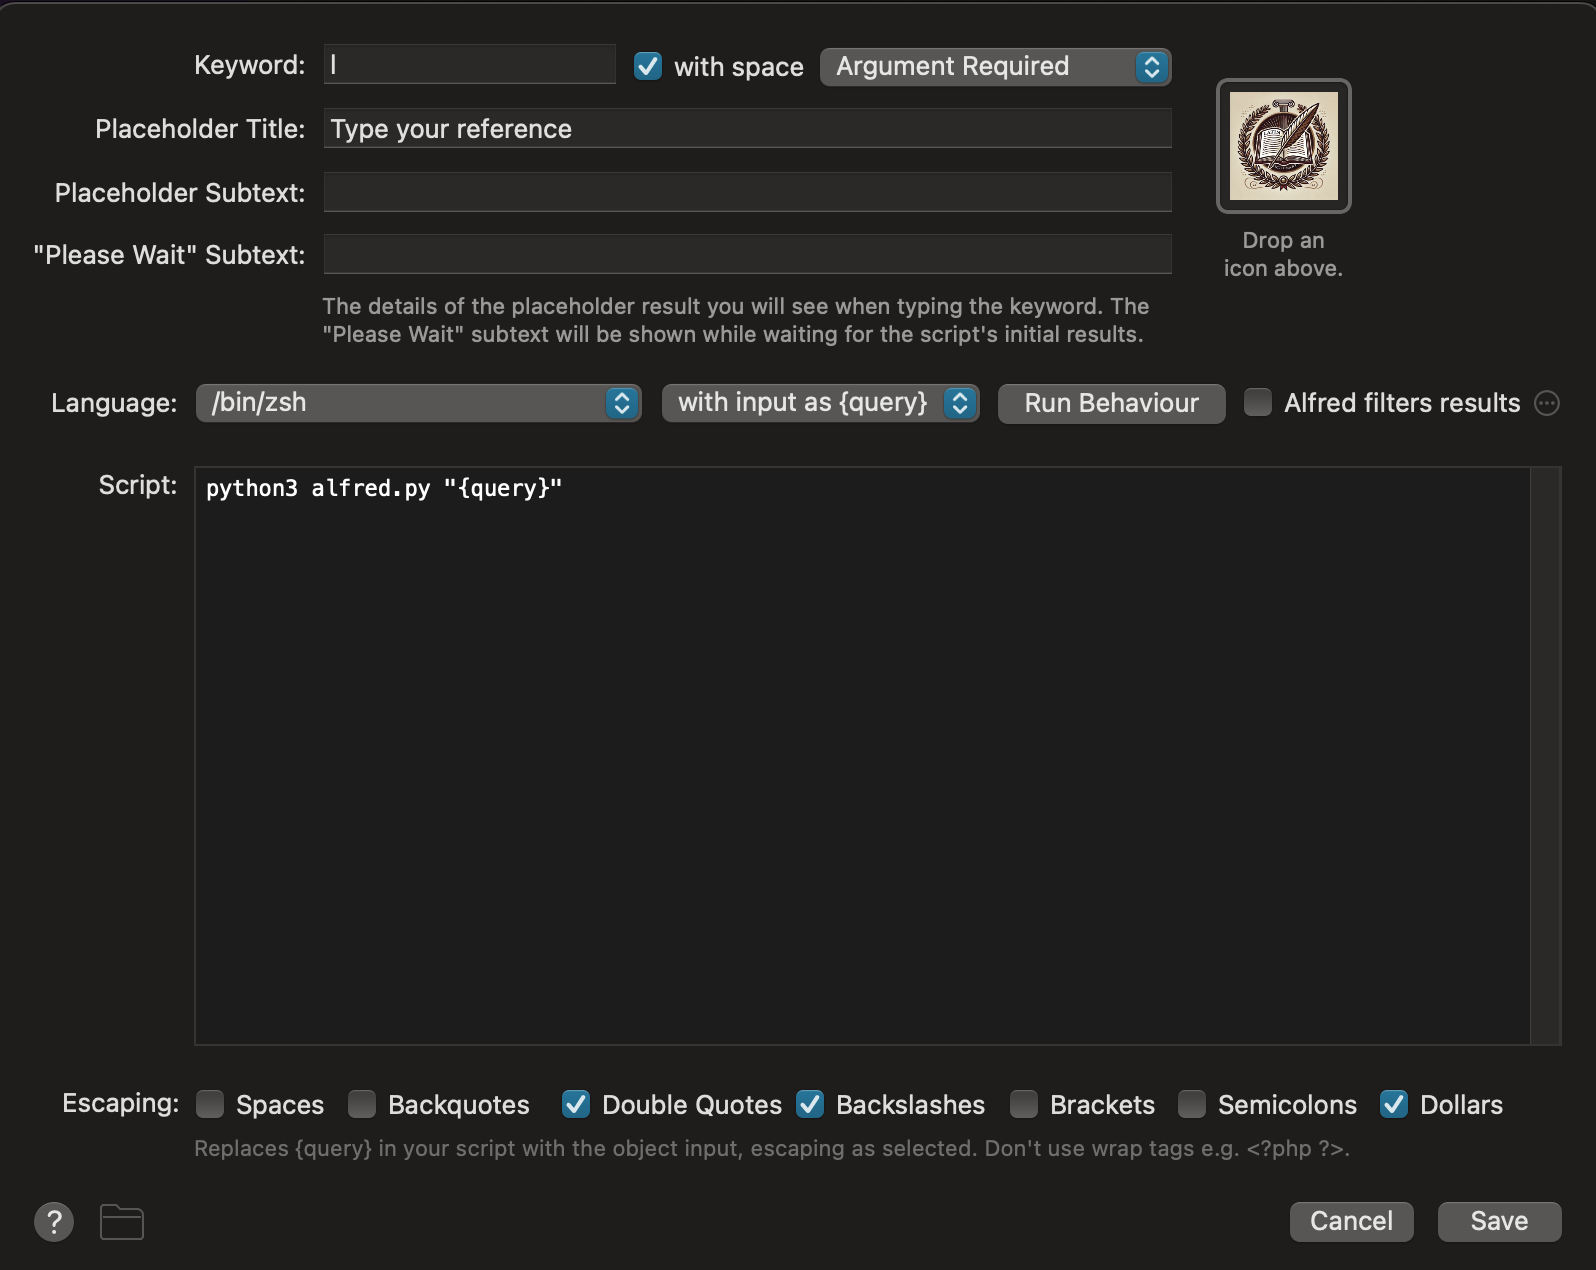Click the "Please Wait" Subtext field
The image size is (1596, 1270).
click(747, 254)
